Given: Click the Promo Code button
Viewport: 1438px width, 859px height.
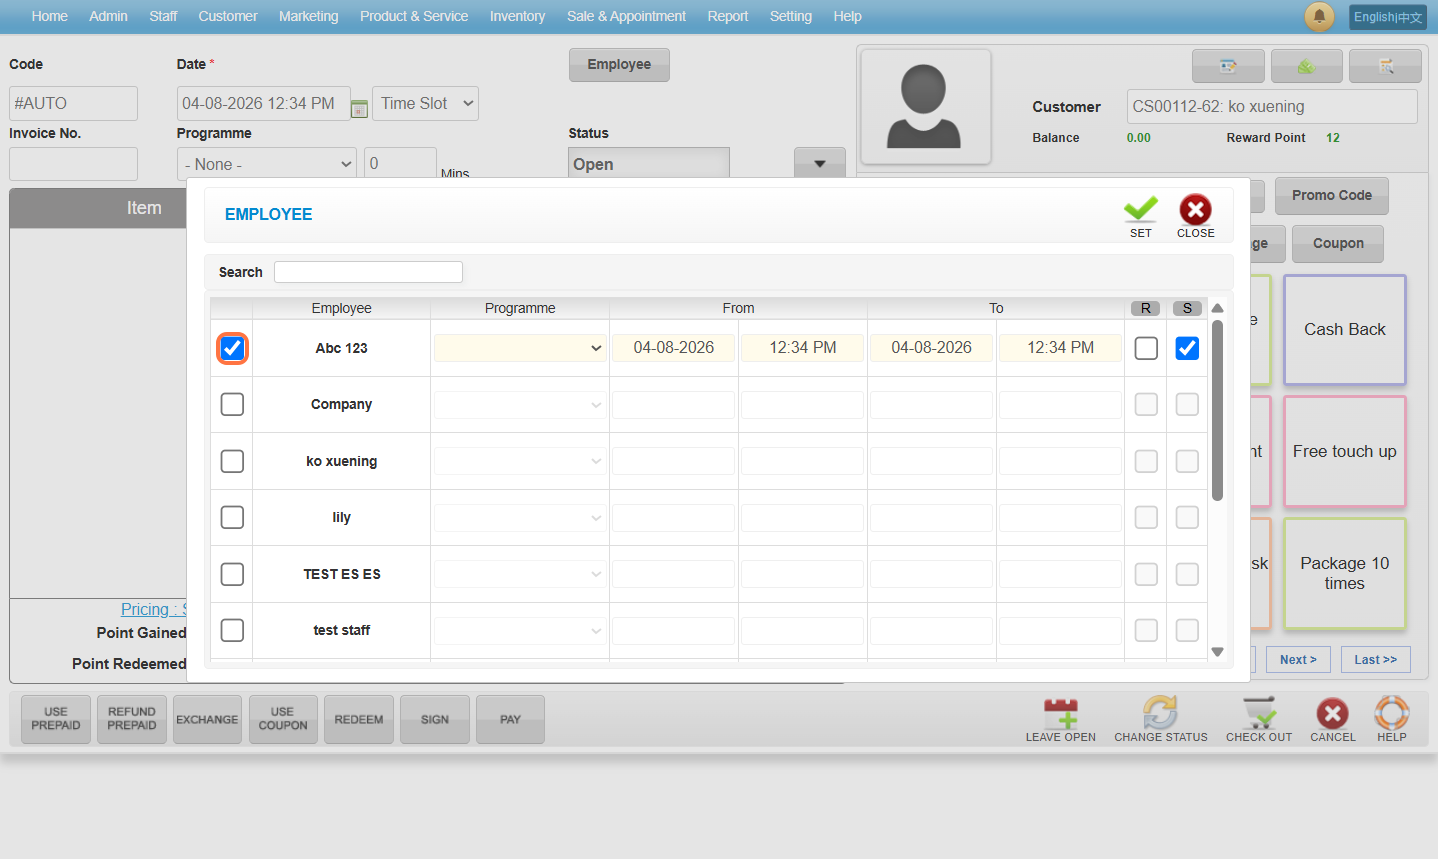Looking at the screenshot, I should tap(1332, 196).
